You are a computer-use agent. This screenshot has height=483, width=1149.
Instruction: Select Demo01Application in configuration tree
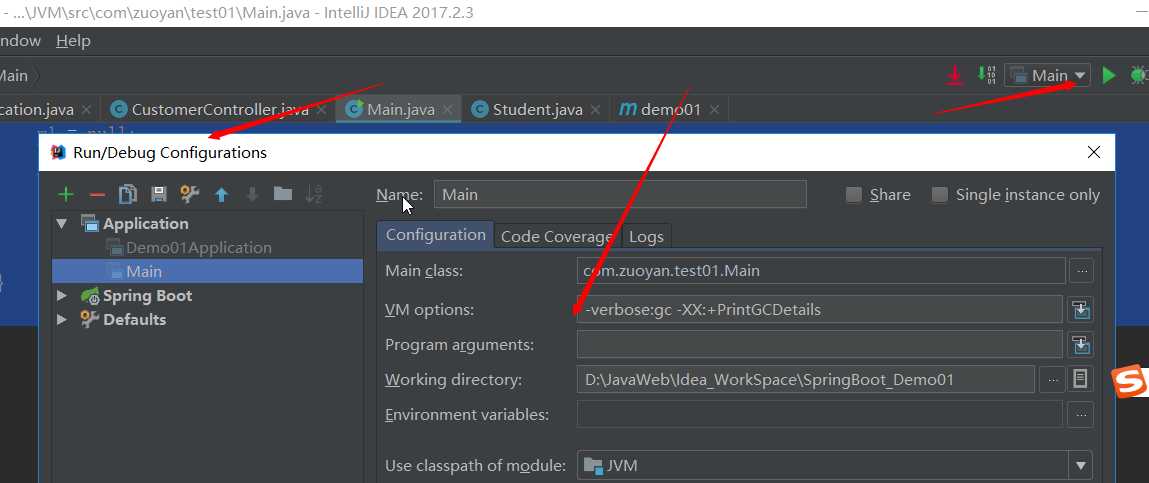click(x=199, y=248)
